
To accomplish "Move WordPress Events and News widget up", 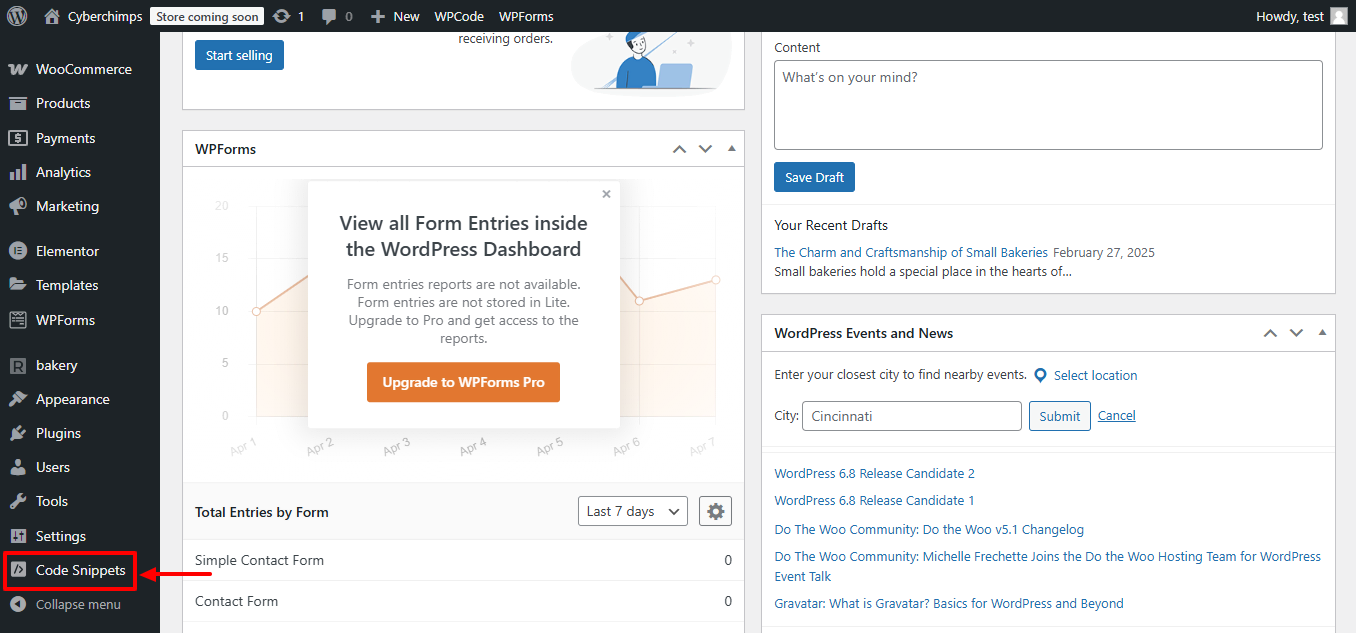I will (1271, 333).
